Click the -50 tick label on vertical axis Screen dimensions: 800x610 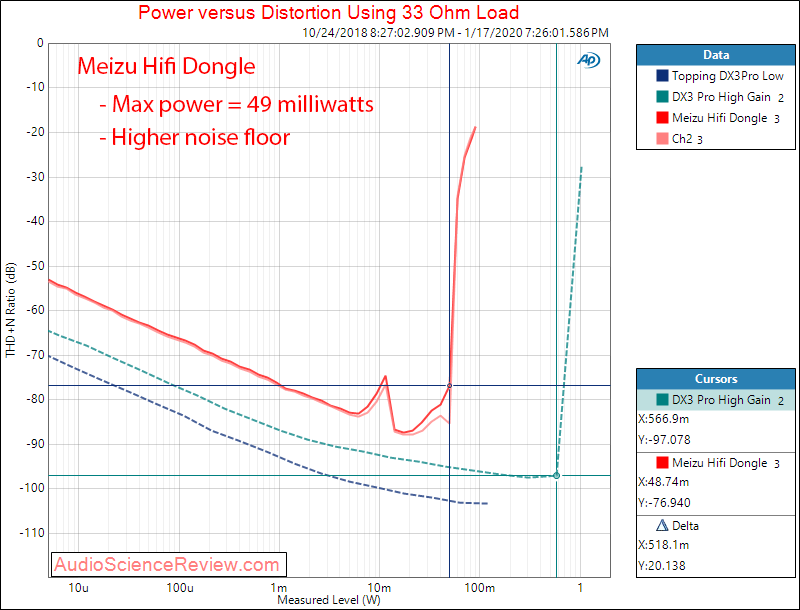(x=35, y=266)
